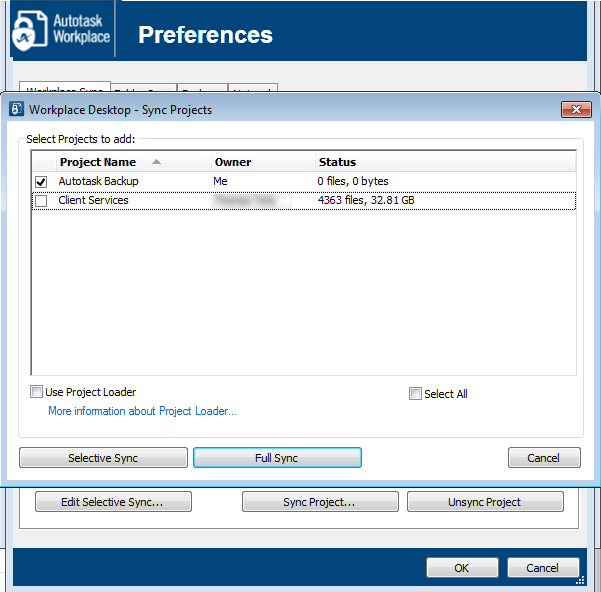Image resolution: width=601 pixels, height=592 pixels.
Task: Click the Autotask Workplace logo
Action: [x=60, y=32]
